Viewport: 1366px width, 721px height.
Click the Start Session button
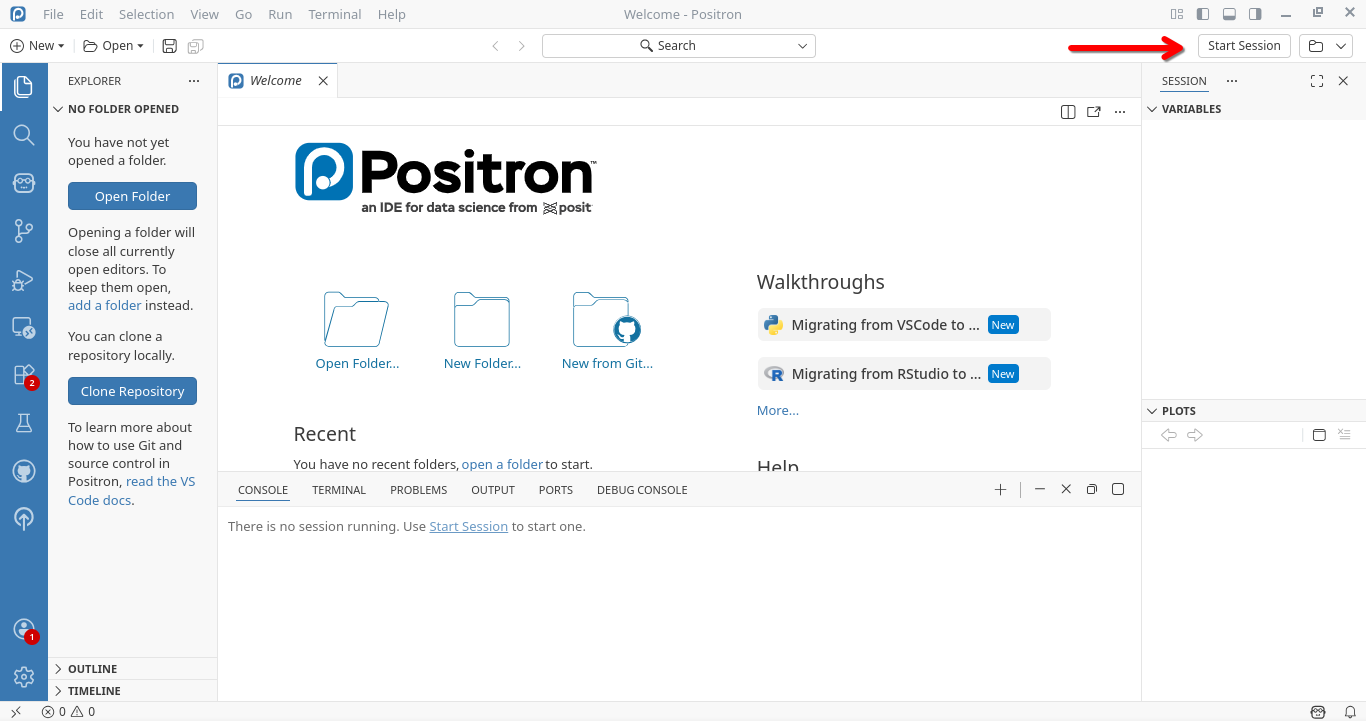pos(1243,46)
